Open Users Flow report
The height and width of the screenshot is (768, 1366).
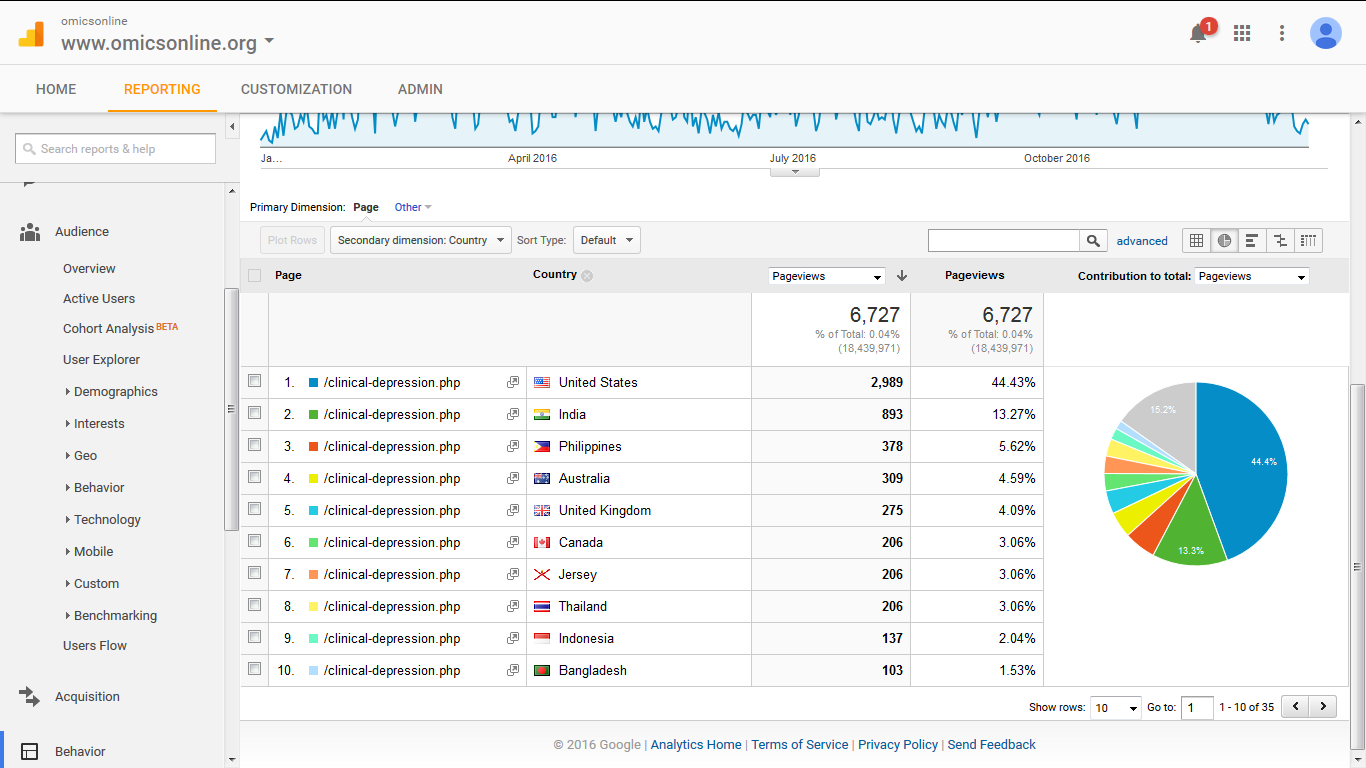point(95,646)
